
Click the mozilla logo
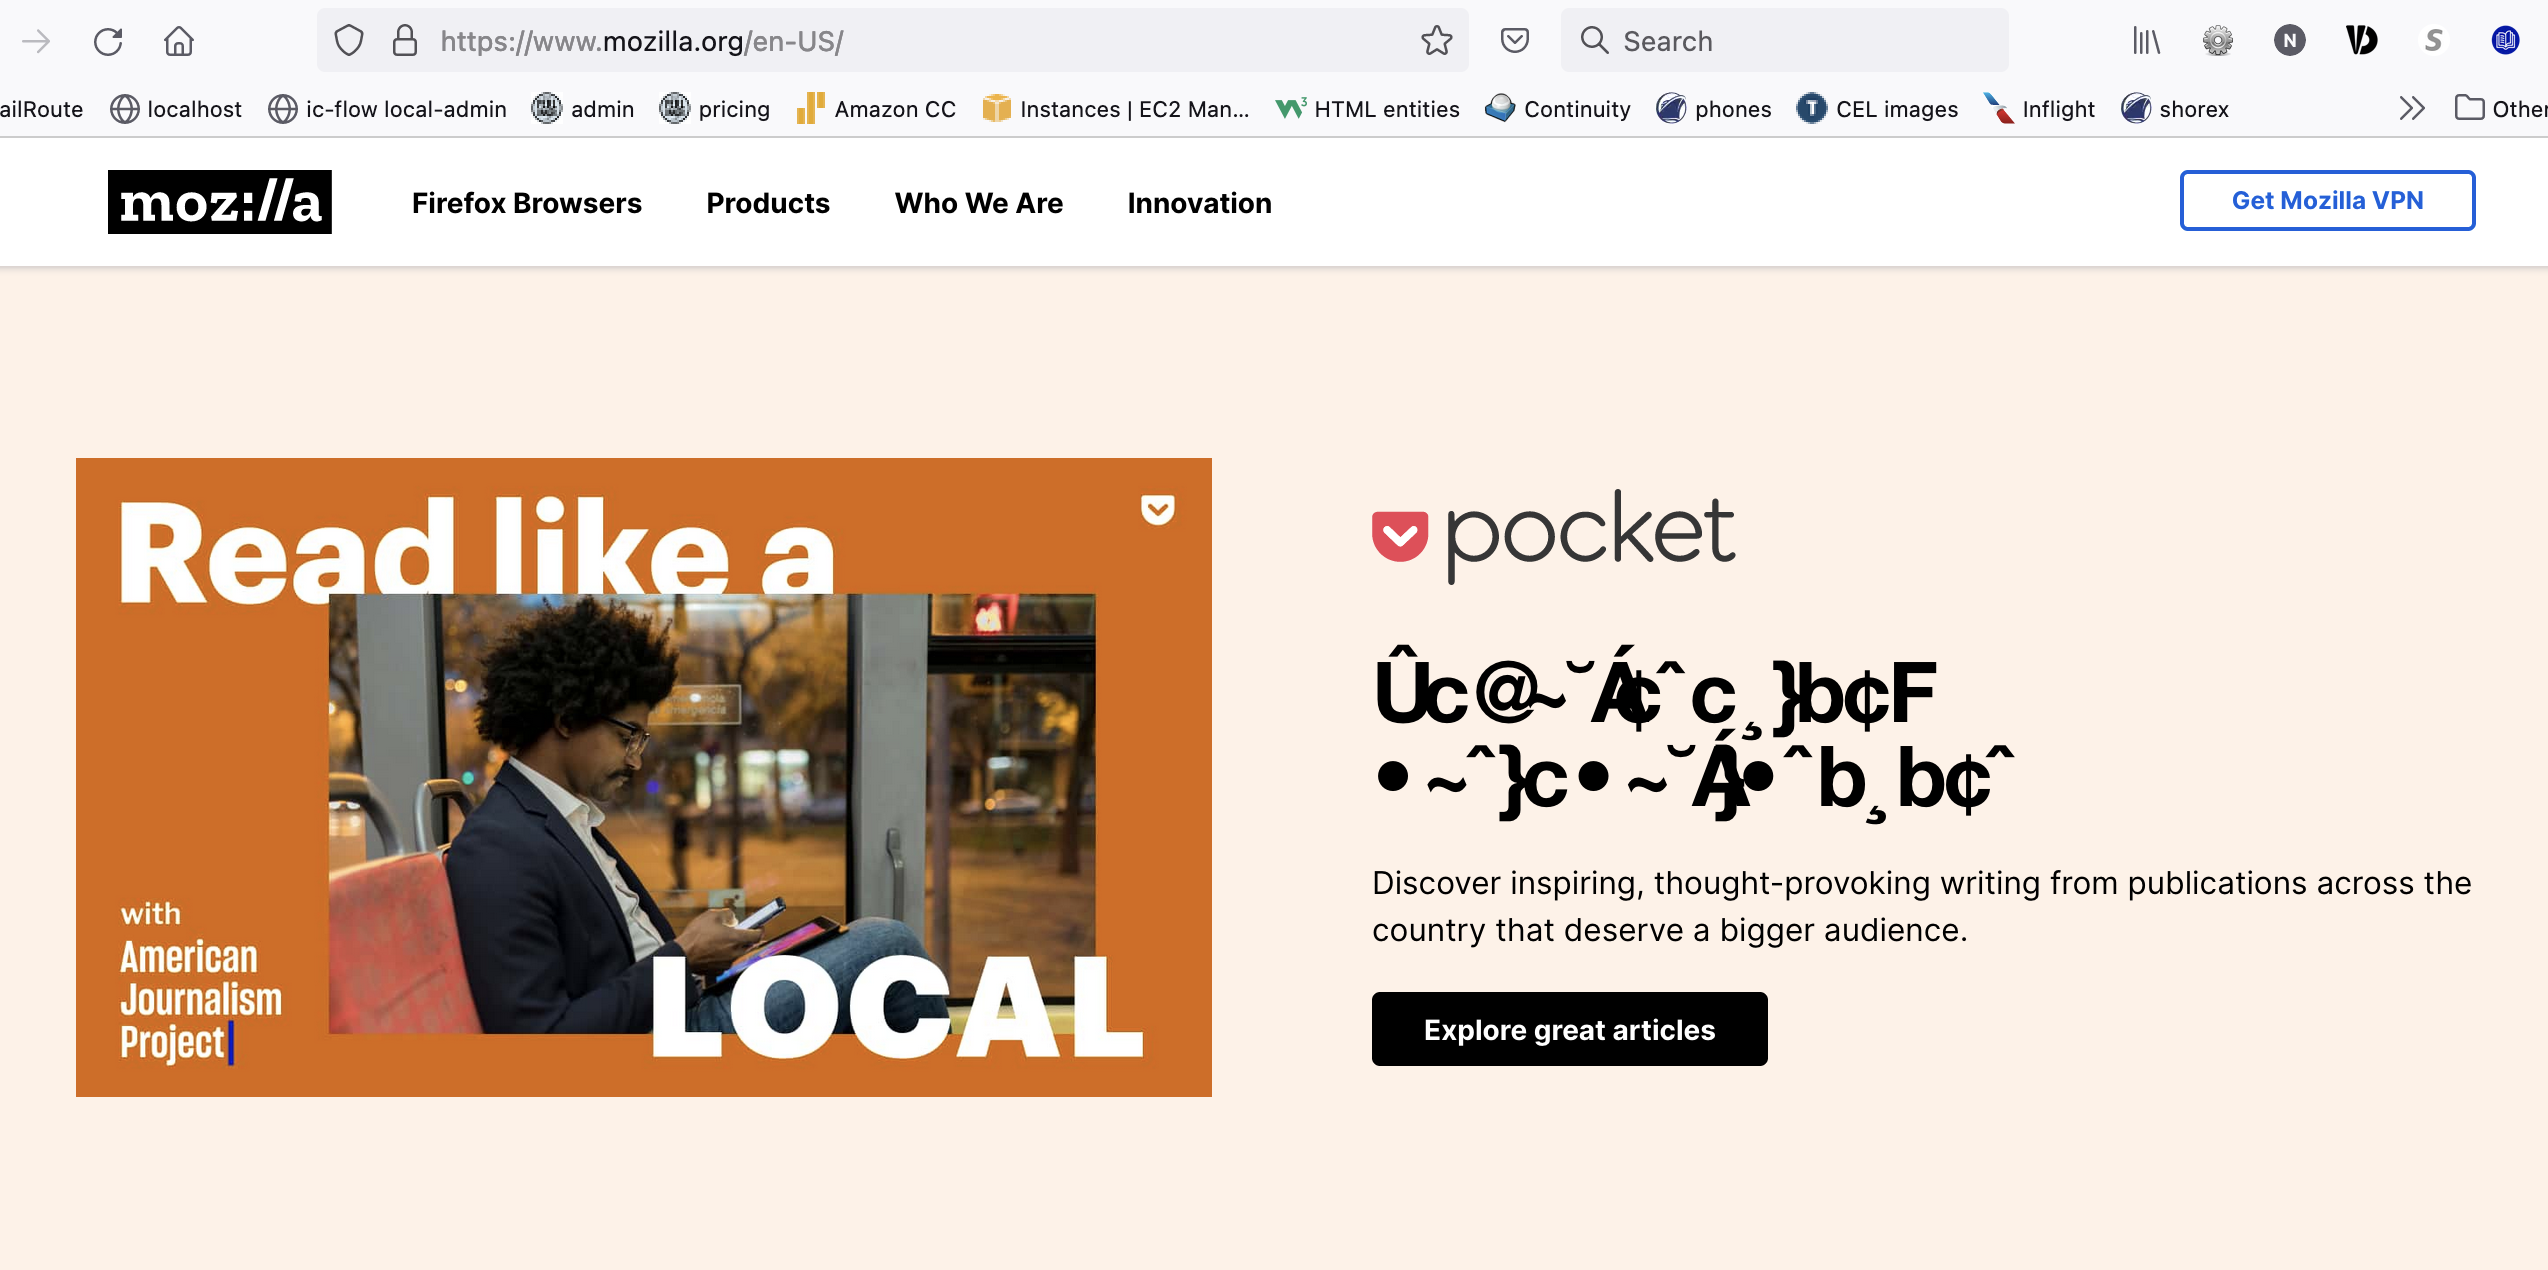(219, 202)
